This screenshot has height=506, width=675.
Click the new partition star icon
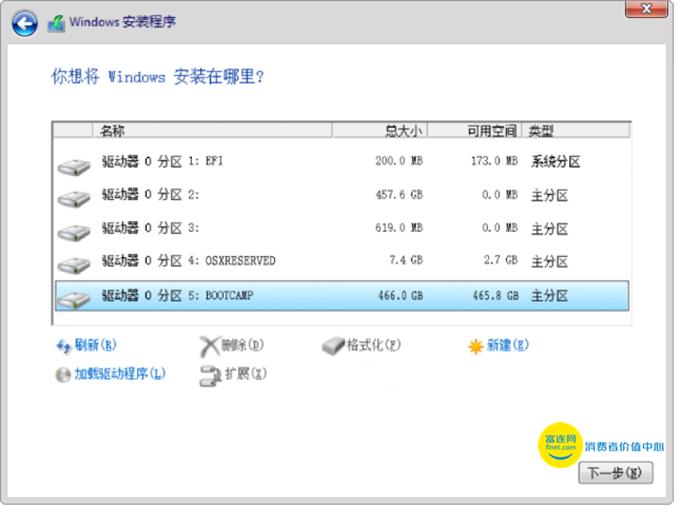[476, 346]
